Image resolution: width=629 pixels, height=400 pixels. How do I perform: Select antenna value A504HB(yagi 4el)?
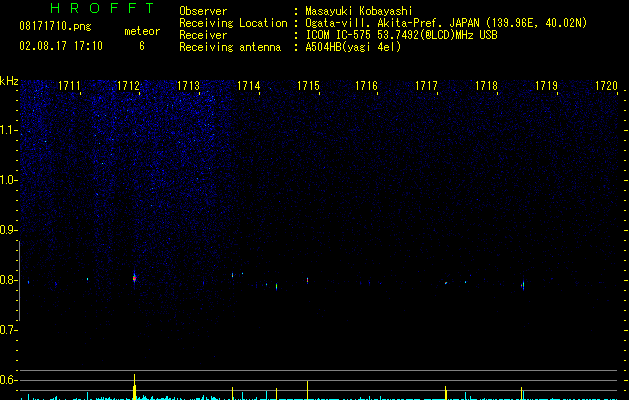[353, 47]
